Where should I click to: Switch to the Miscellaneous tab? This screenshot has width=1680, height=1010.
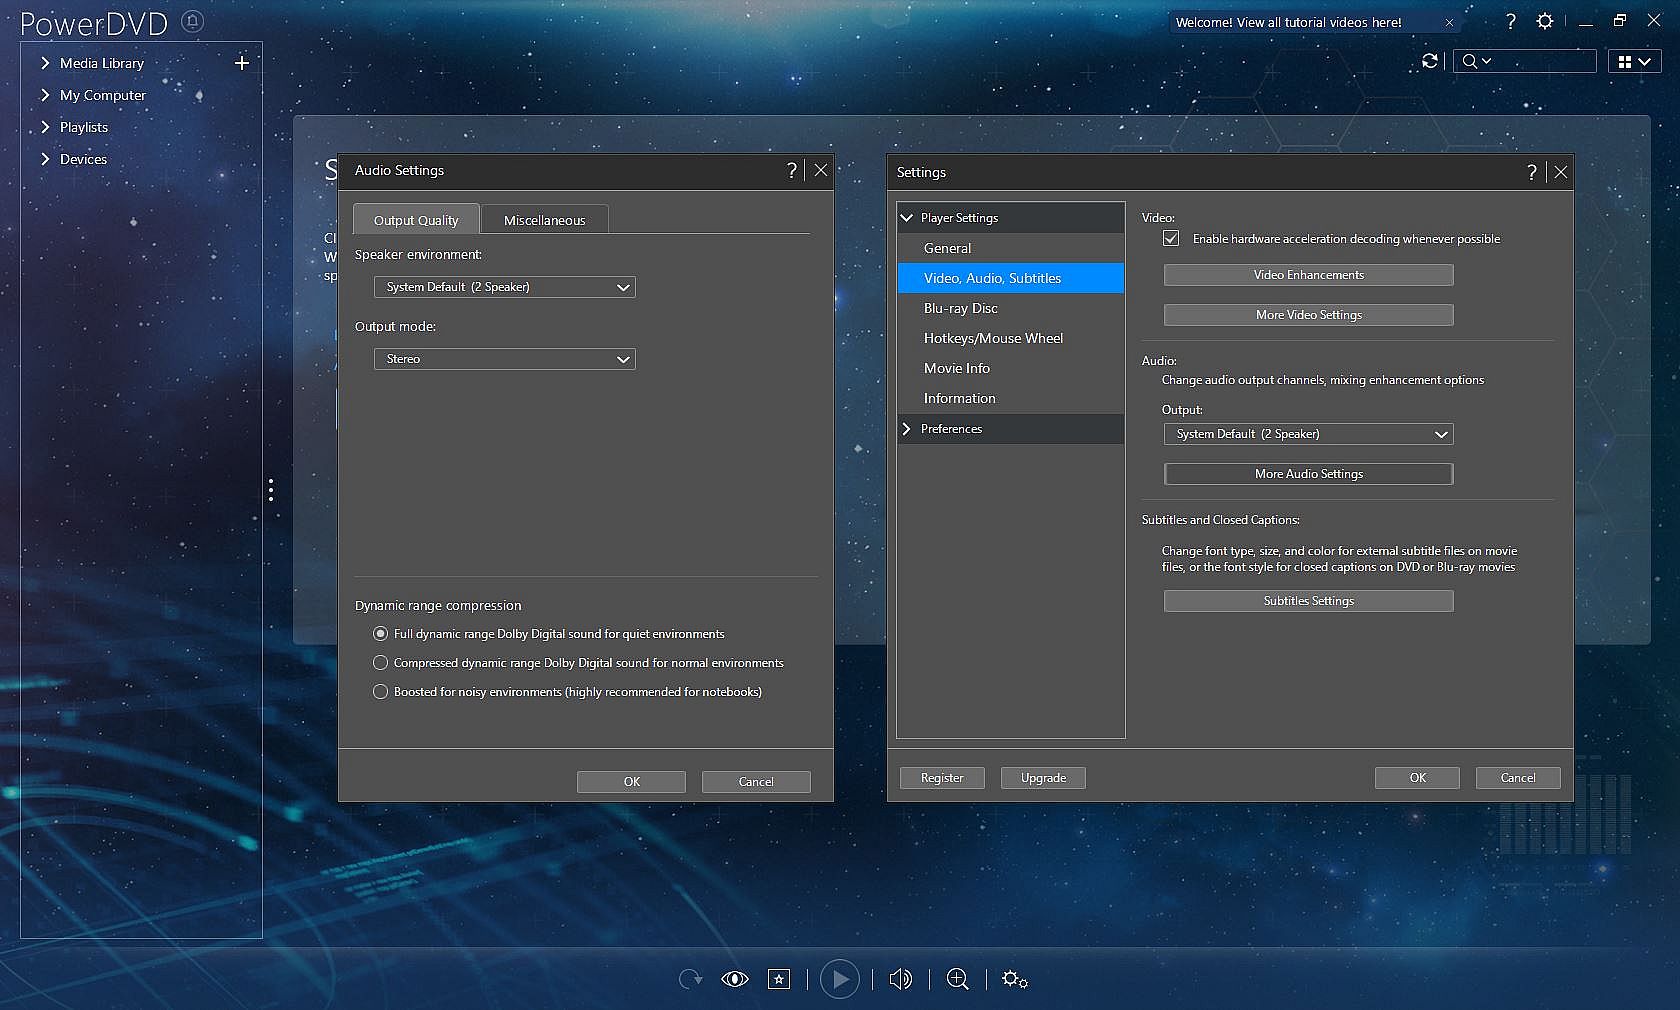(544, 220)
